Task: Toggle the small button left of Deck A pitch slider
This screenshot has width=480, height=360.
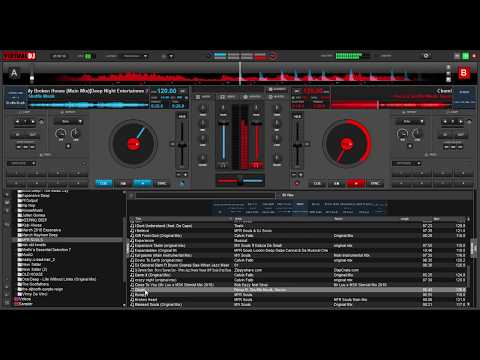Action: [x=172, y=144]
